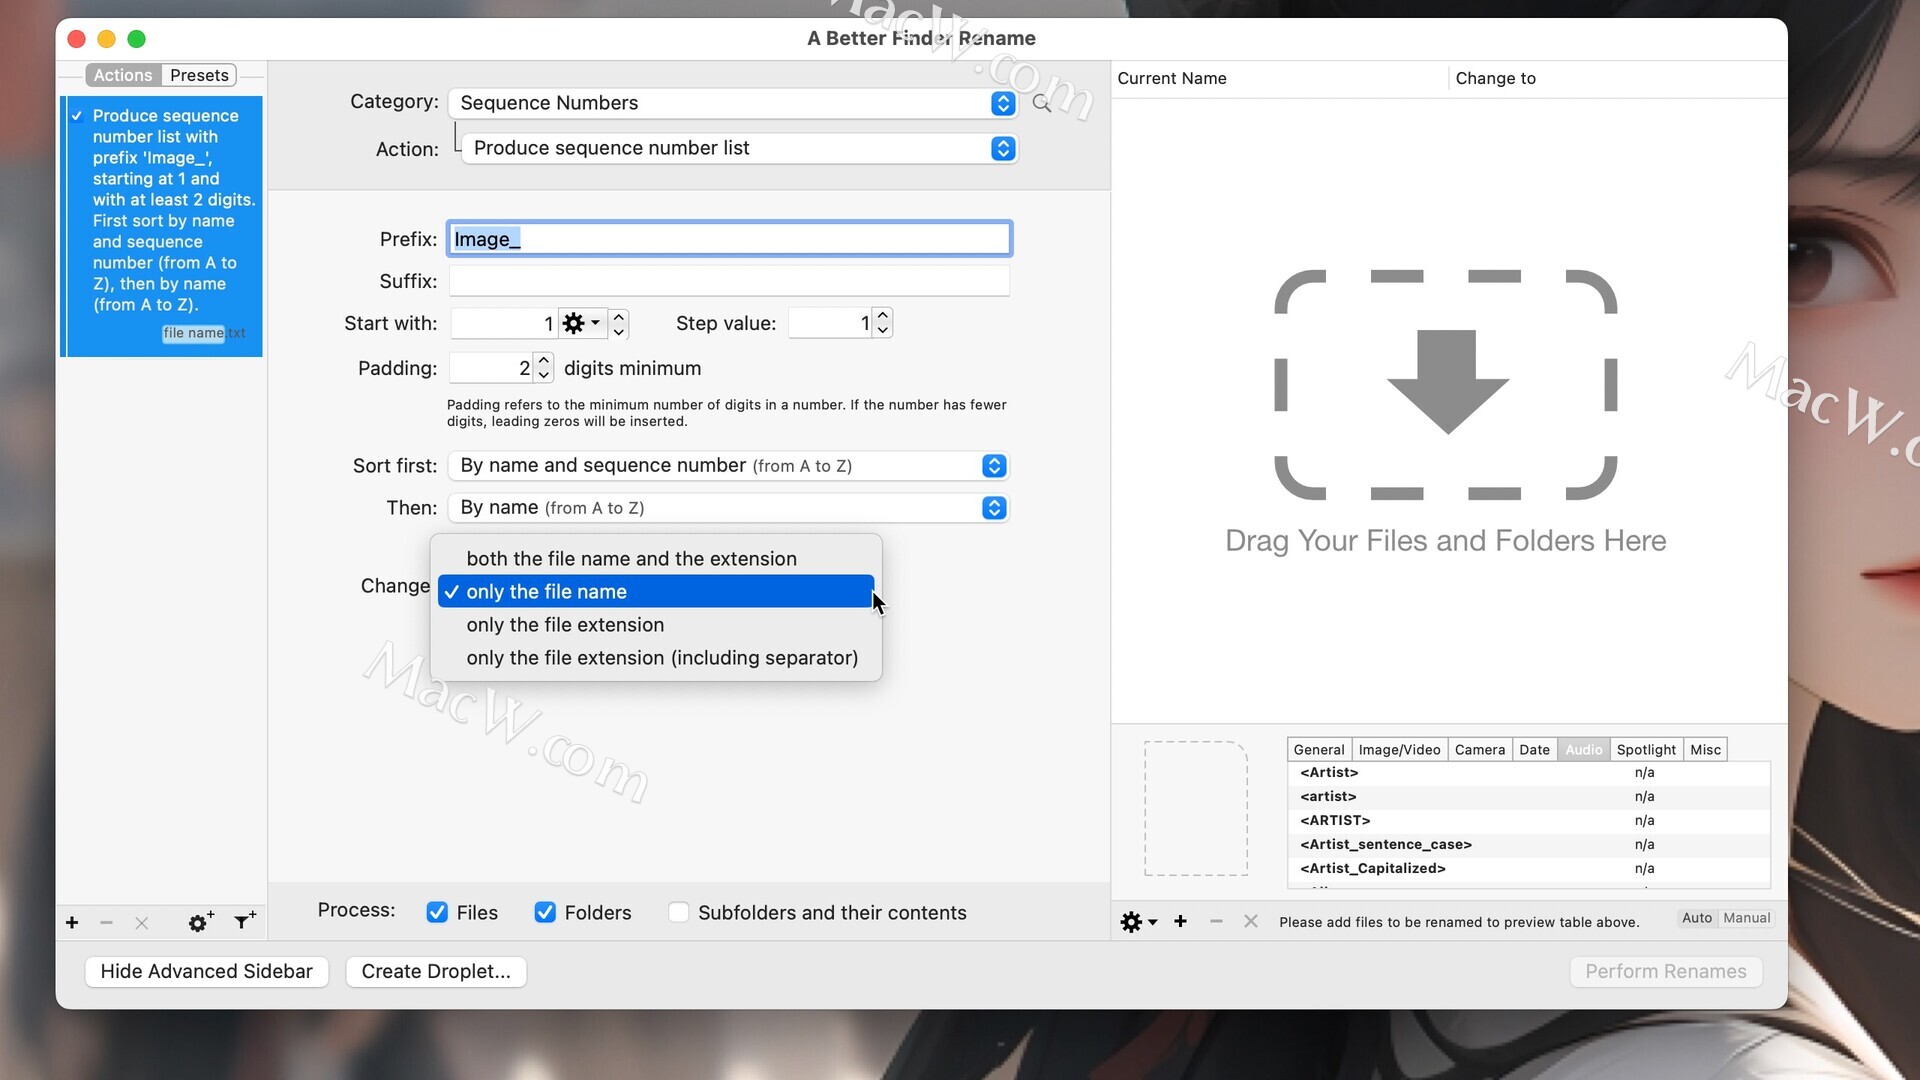Select the <ARTIST> uppercase tag row
The width and height of the screenshot is (1920, 1080).
click(x=1529, y=821)
